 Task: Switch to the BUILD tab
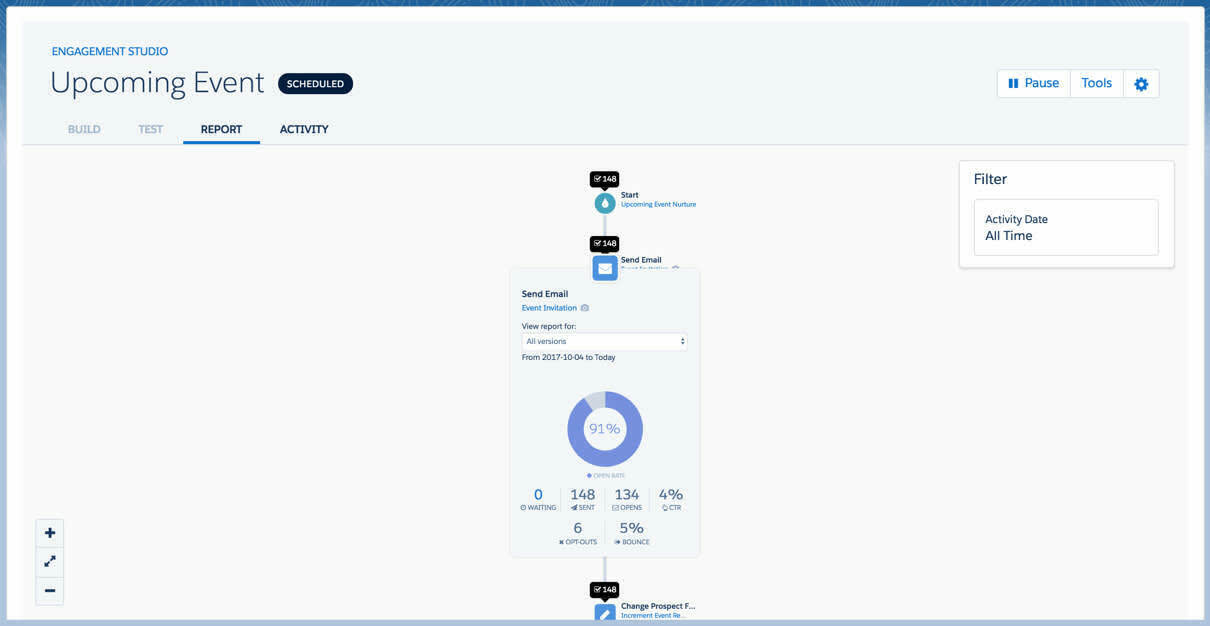coord(84,129)
